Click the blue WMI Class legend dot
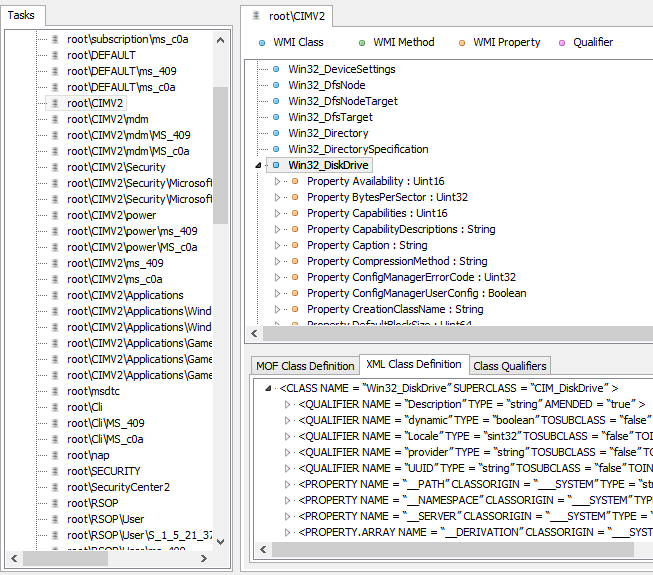 point(262,43)
